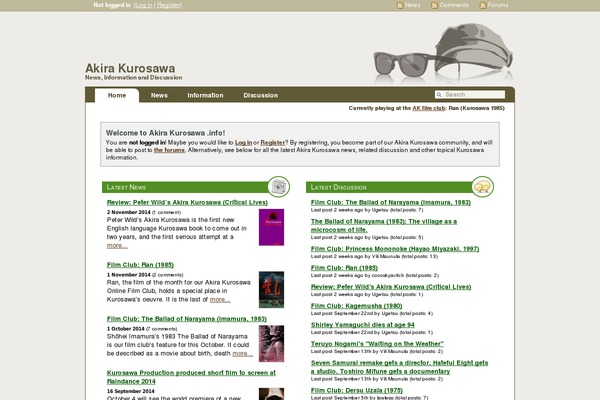Image resolution: width=600 pixels, height=400 pixels.
Task: Open 'the forums' link in welcome box
Action: [x=169, y=150]
